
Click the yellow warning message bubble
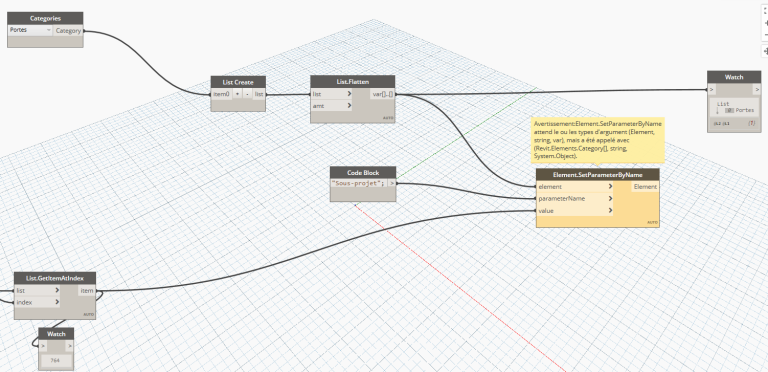[598, 140]
